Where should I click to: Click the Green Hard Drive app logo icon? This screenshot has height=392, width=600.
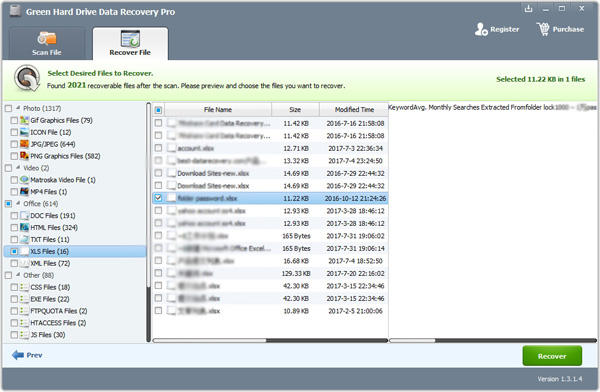click(15, 10)
